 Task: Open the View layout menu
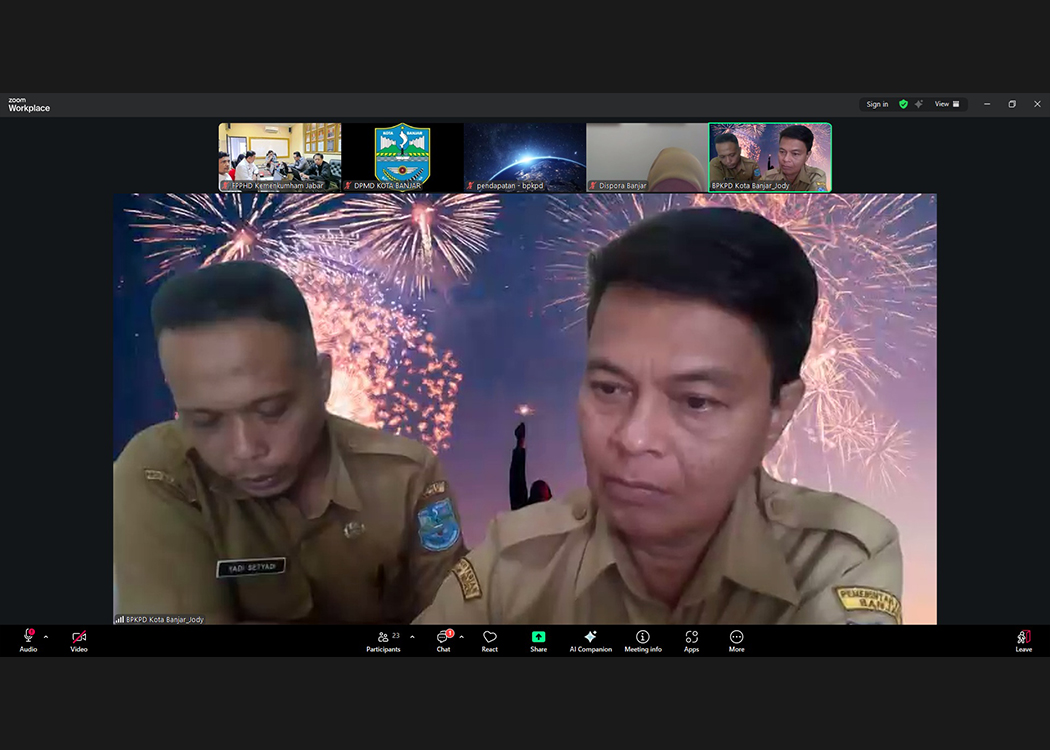coord(946,104)
